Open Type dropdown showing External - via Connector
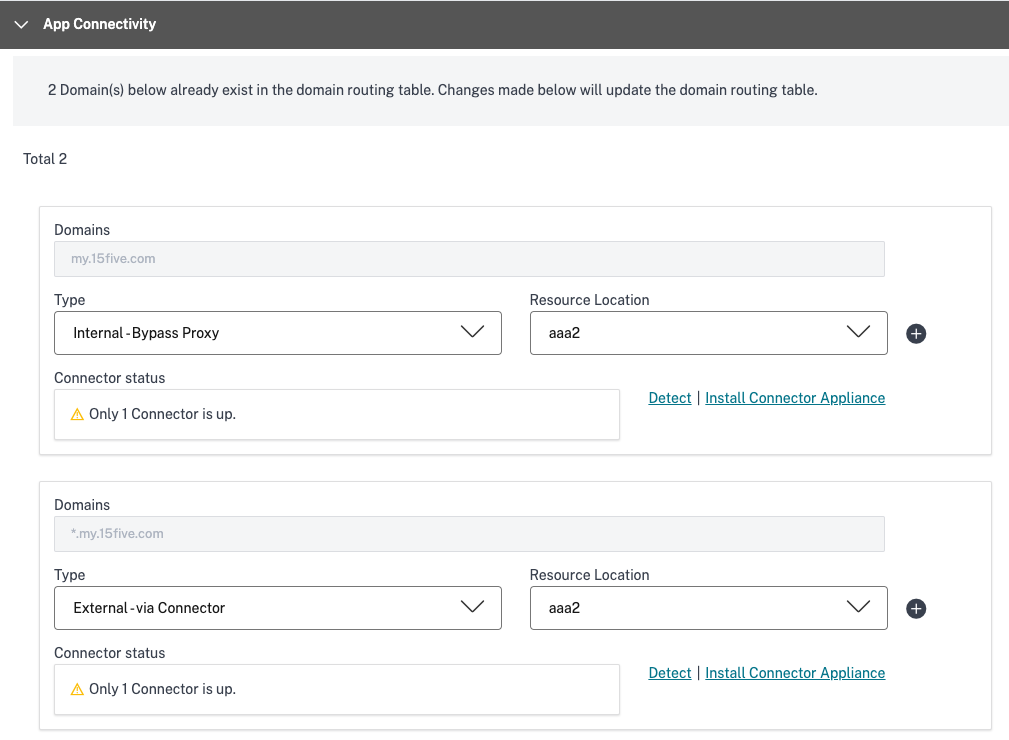This screenshot has width=1009, height=740. (277, 608)
